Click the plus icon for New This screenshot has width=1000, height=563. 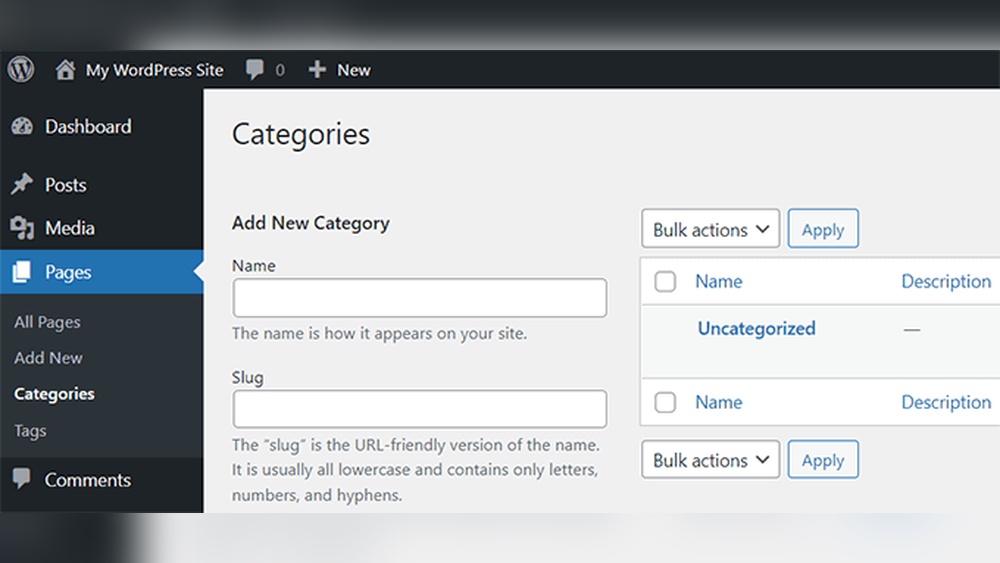[317, 69]
